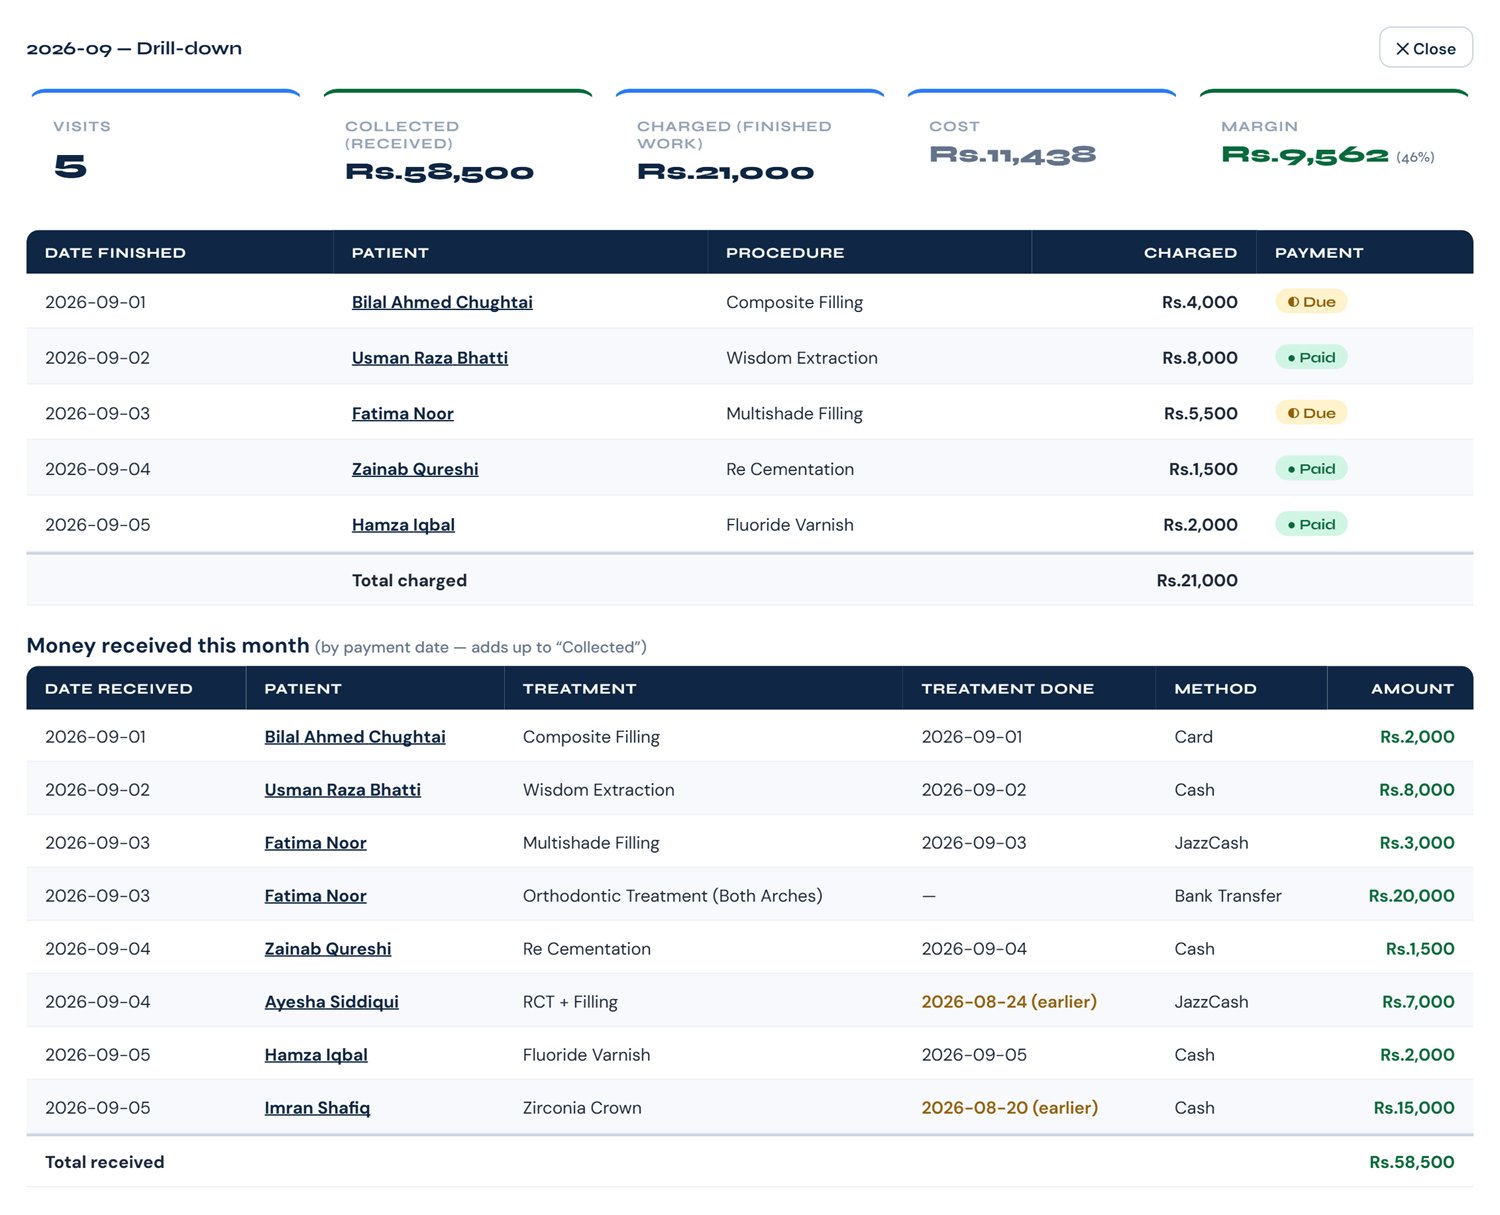The width and height of the screenshot is (1500, 1215).
Task: Open Hamza Iqbal link in Fluoride Varnish Rs.2,000 row
Action: (403, 525)
